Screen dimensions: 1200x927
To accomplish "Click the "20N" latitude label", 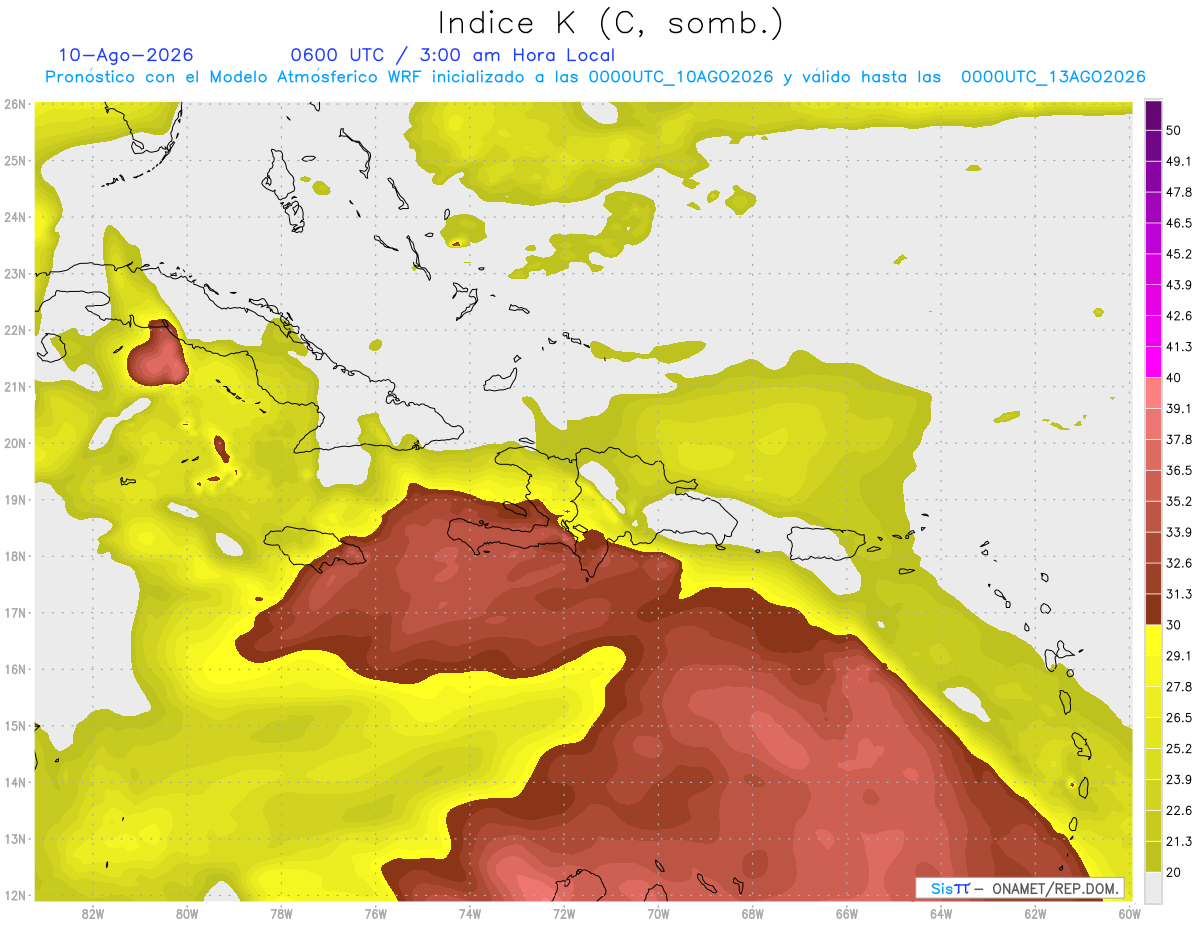I will point(14,443).
